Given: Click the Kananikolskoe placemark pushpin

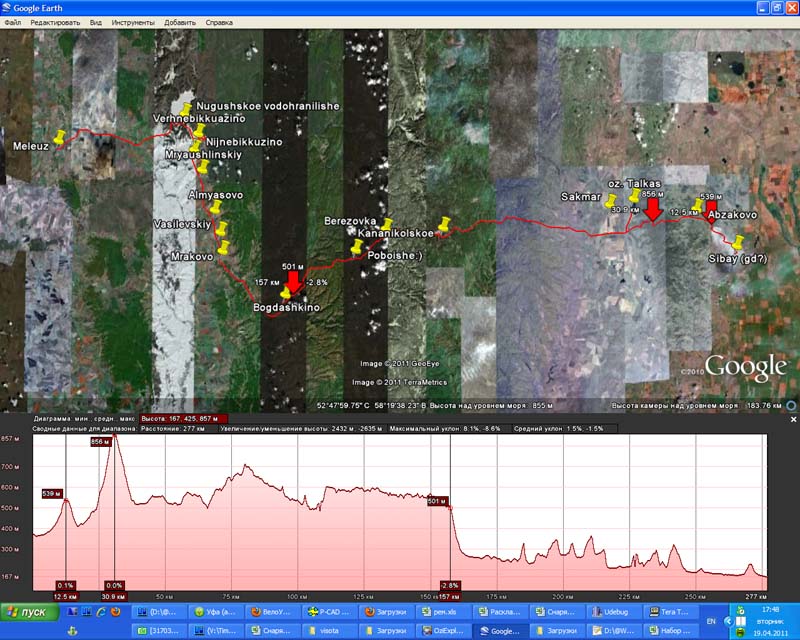Looking at the screenshot, I should (444, 224).
